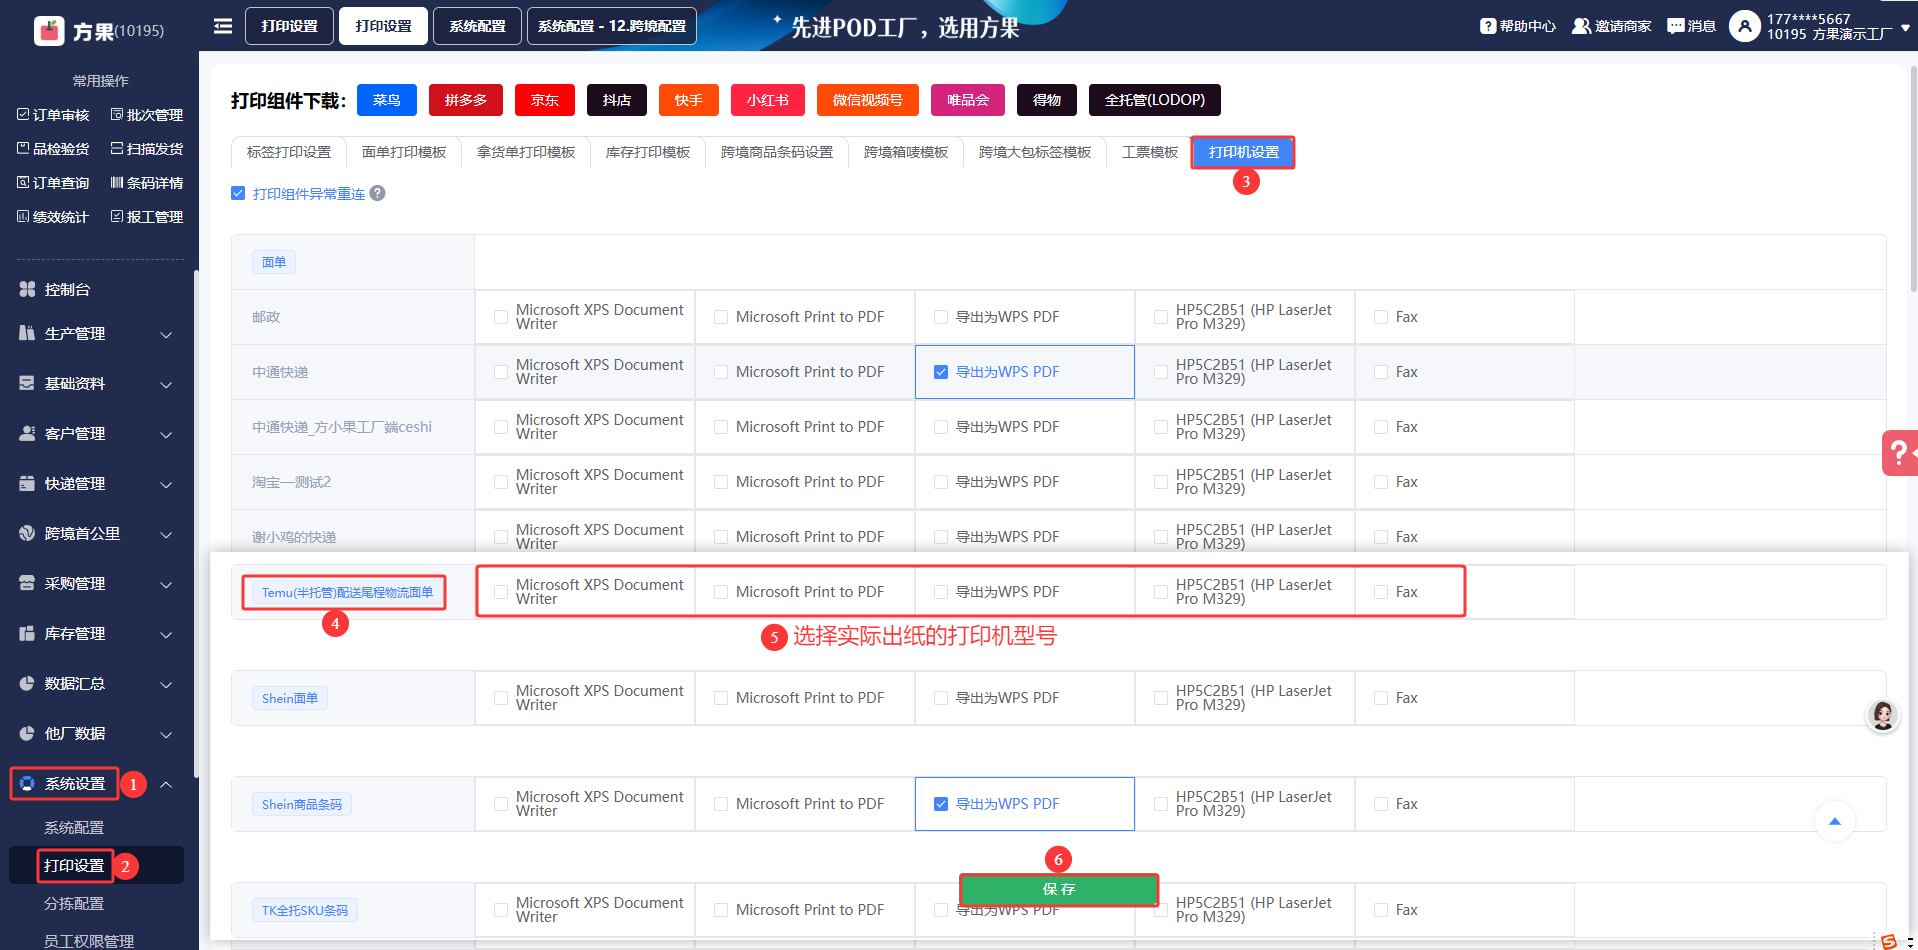Open 系统配置 in sidebar submenu
This screenshot has height=950, width=1918.
pos(74,827)
